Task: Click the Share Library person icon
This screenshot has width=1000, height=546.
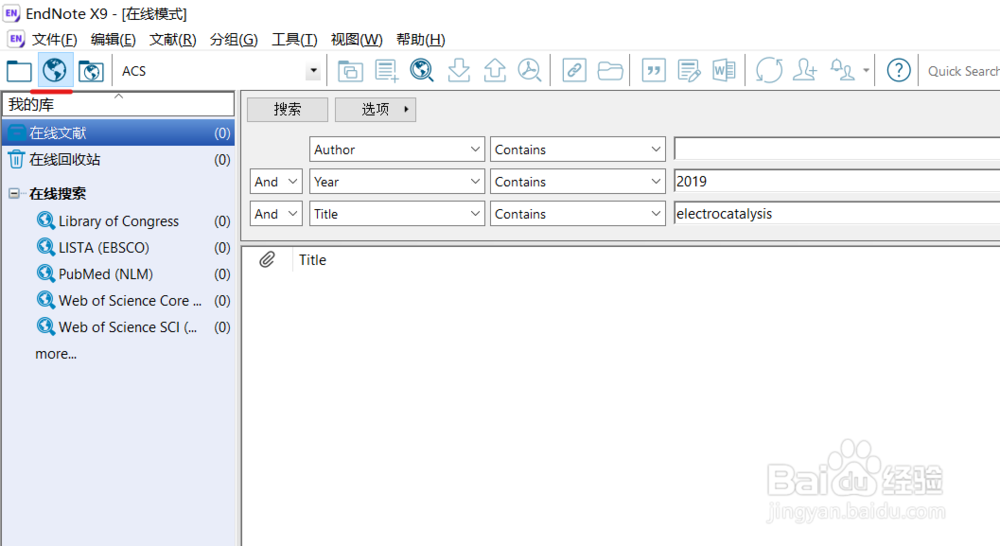Action: point(804,71)
